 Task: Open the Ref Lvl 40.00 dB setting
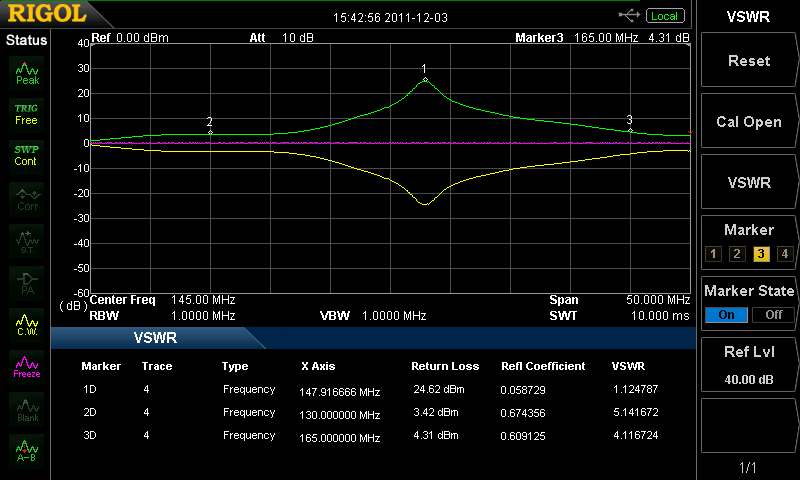coord(748,365)
